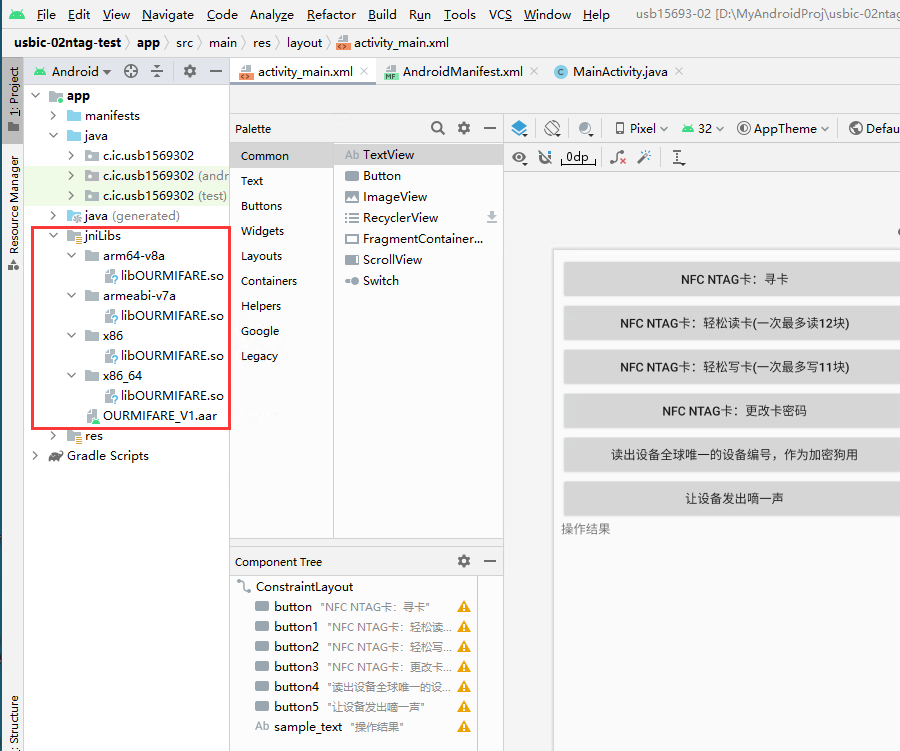Viewport: 900px width, 751px height.
Task: Toggle view options eye icon
Action: pyautogui.click(x=519, y=157)
